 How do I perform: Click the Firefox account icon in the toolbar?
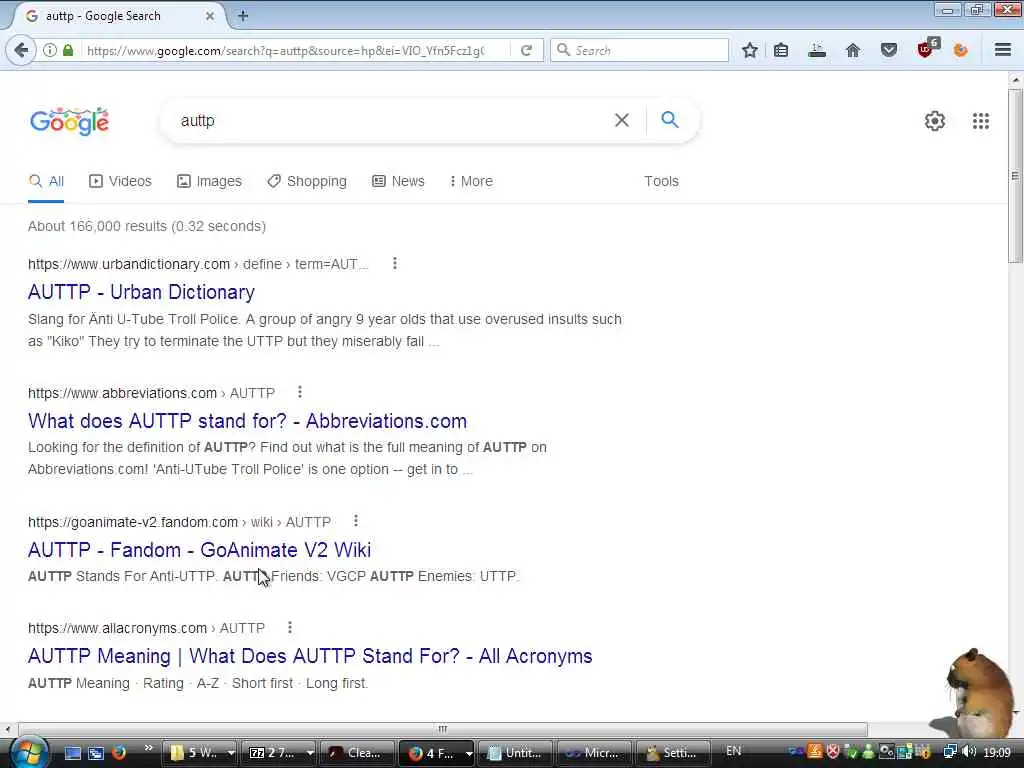tap(961, 50)
